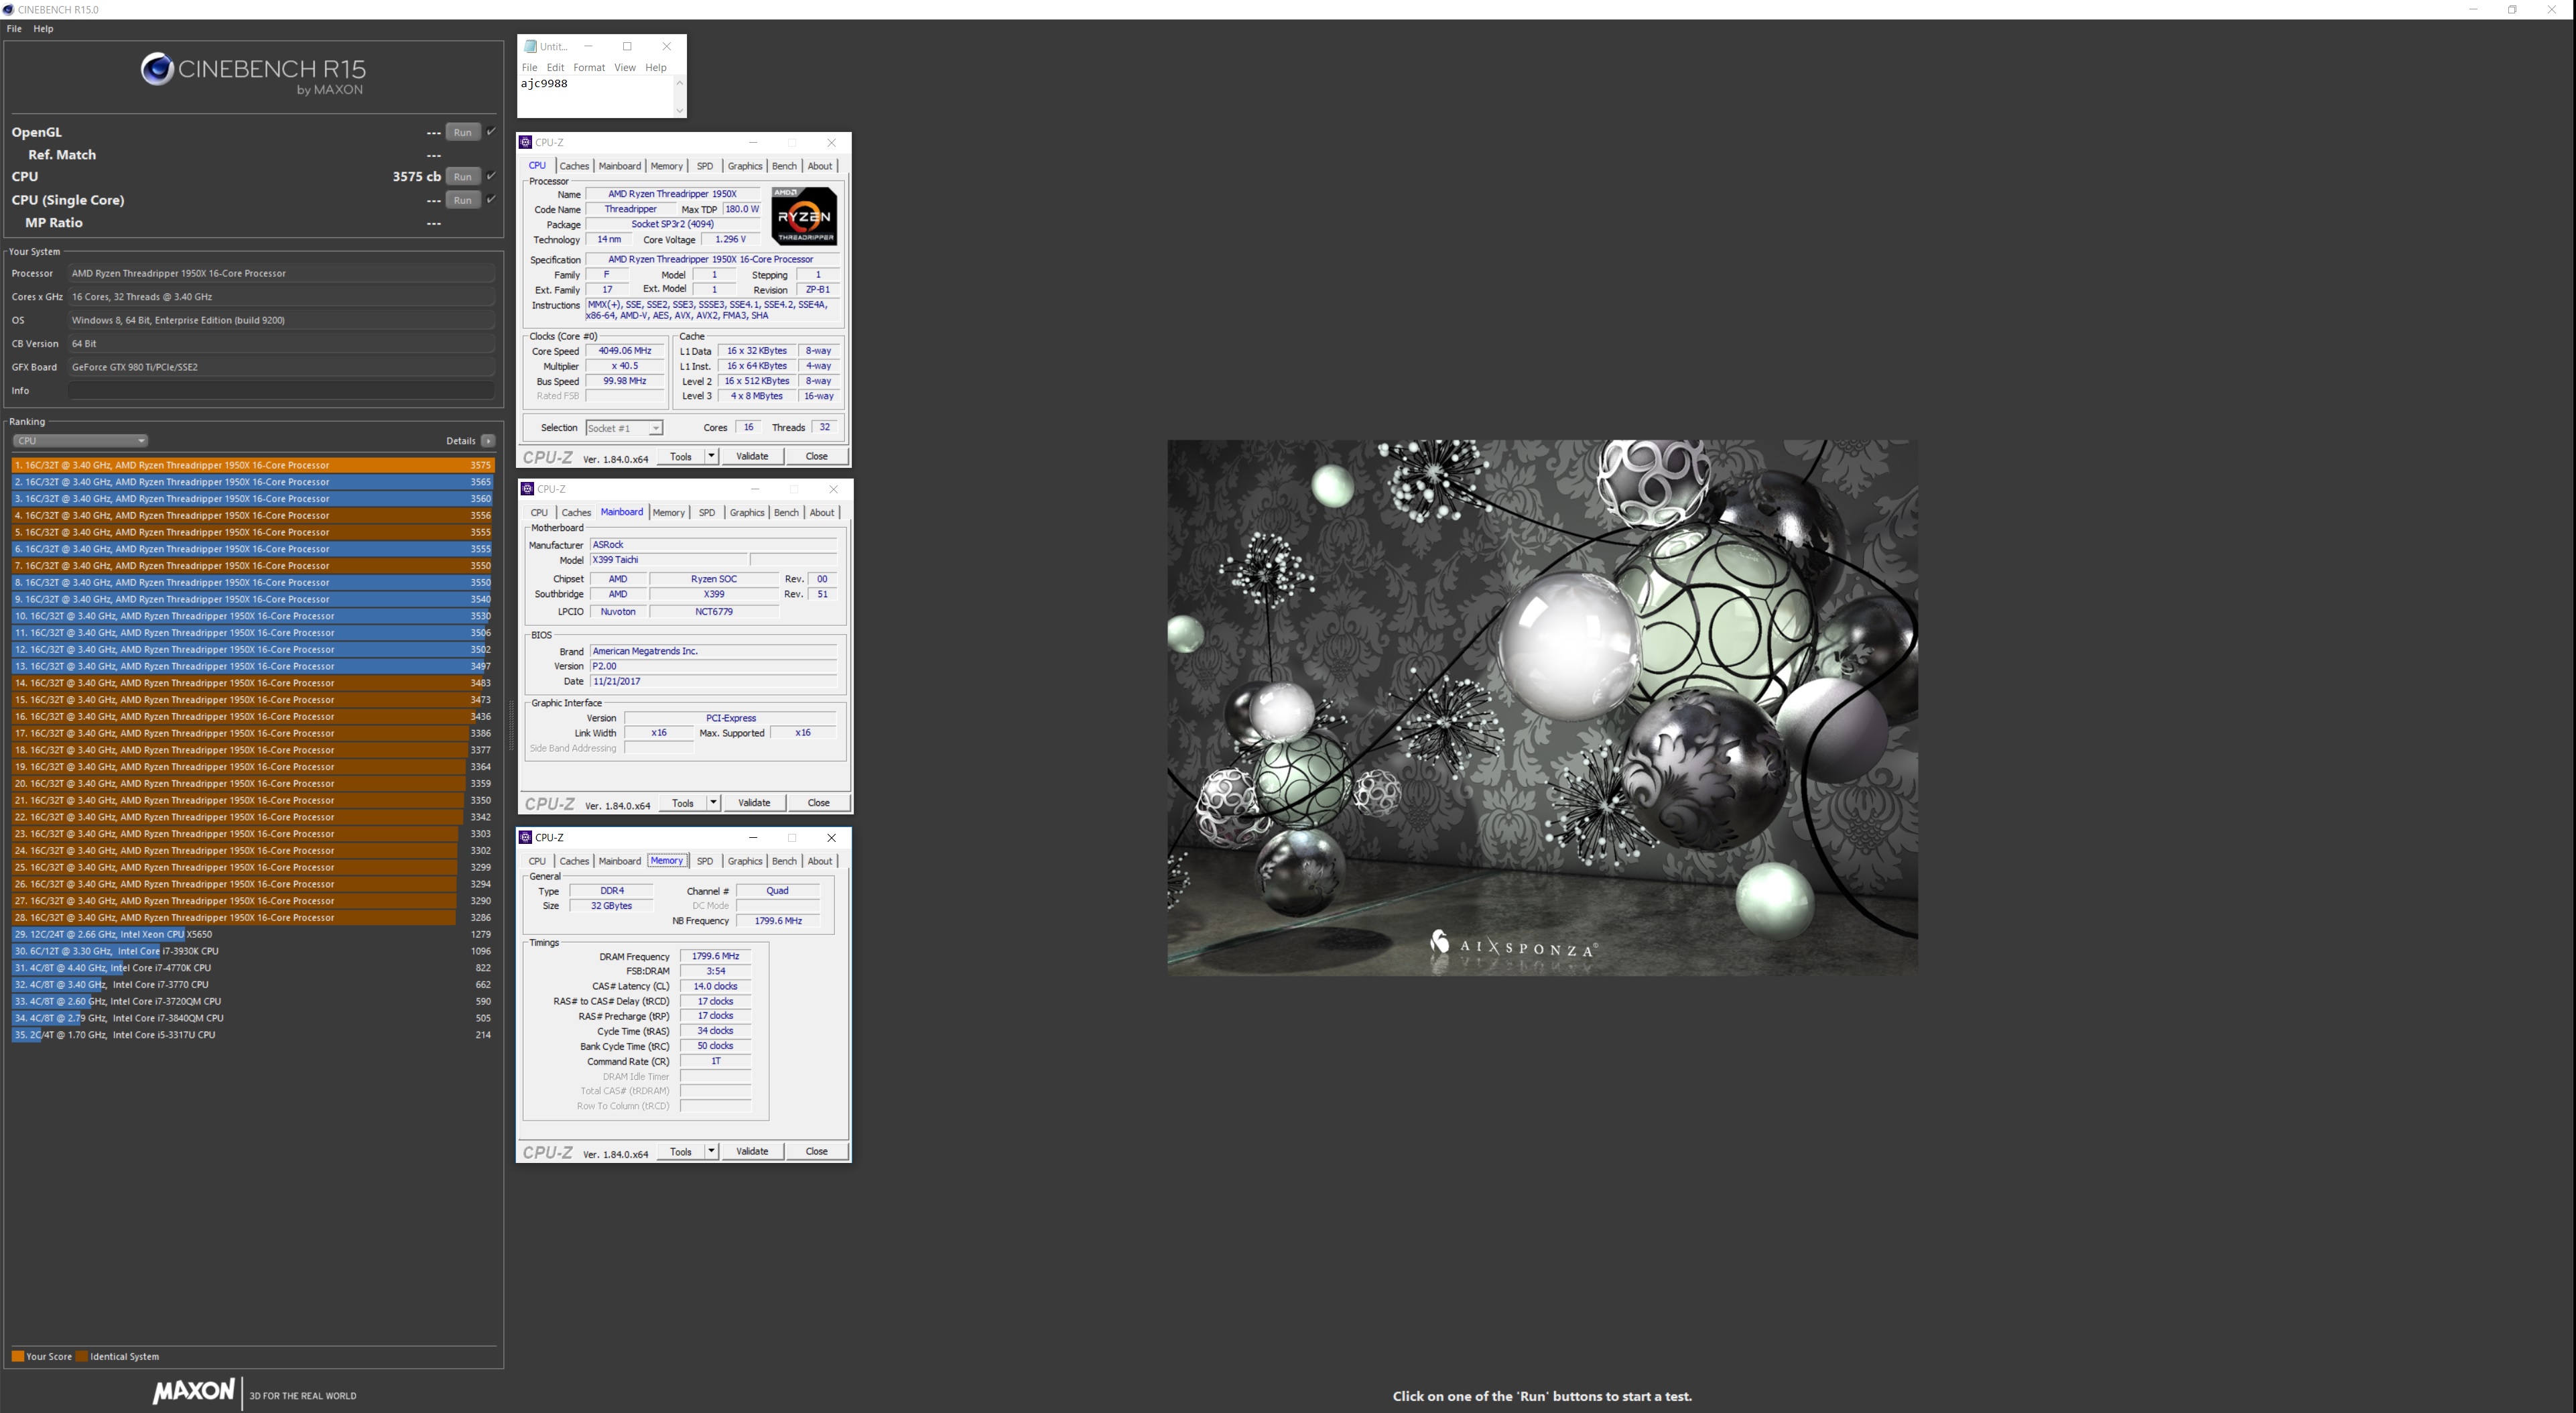
Task: Switch to SPD tab in Memory CPU-Z window
Action: (705, 861)
